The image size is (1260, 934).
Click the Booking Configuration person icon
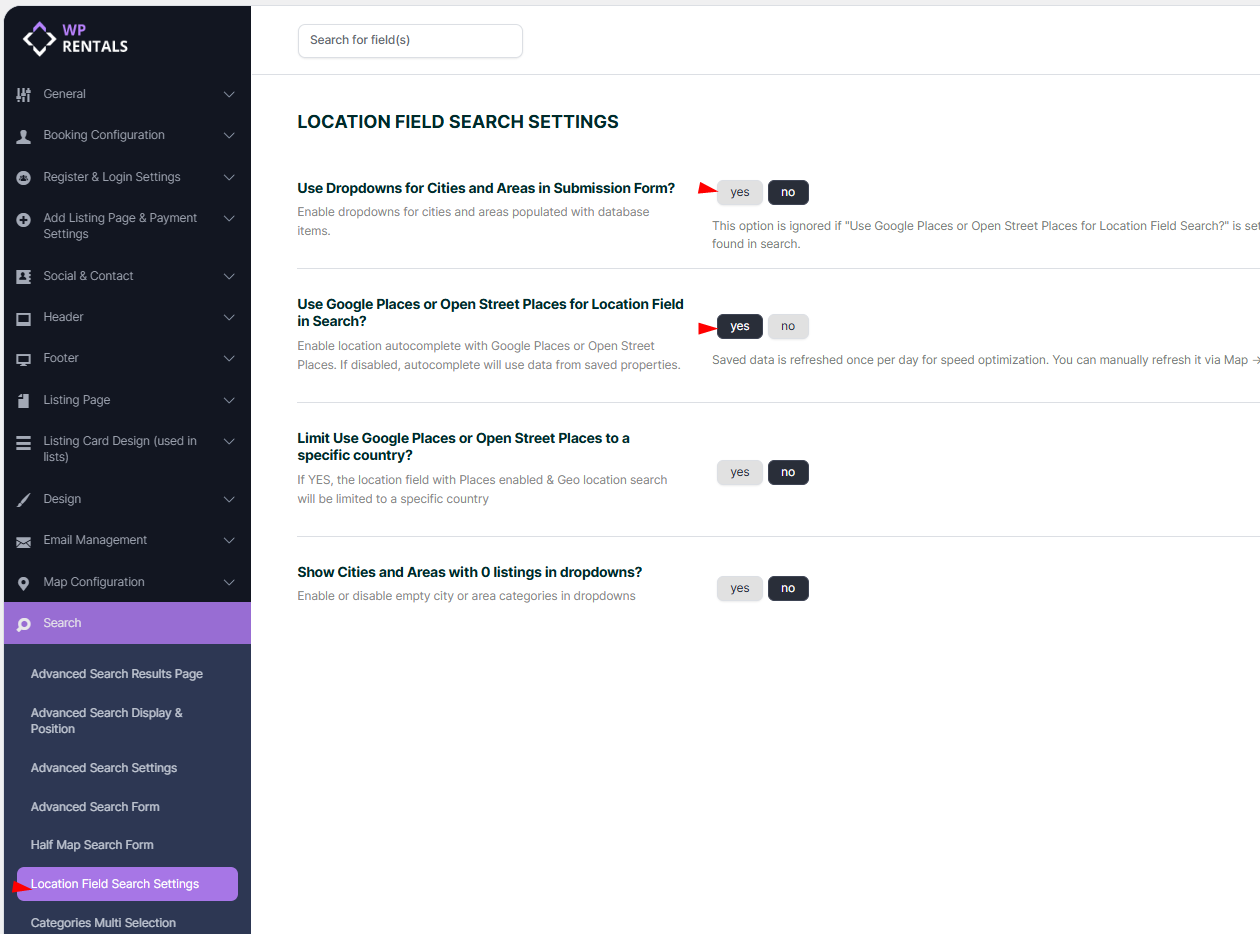tap(24, 136)
